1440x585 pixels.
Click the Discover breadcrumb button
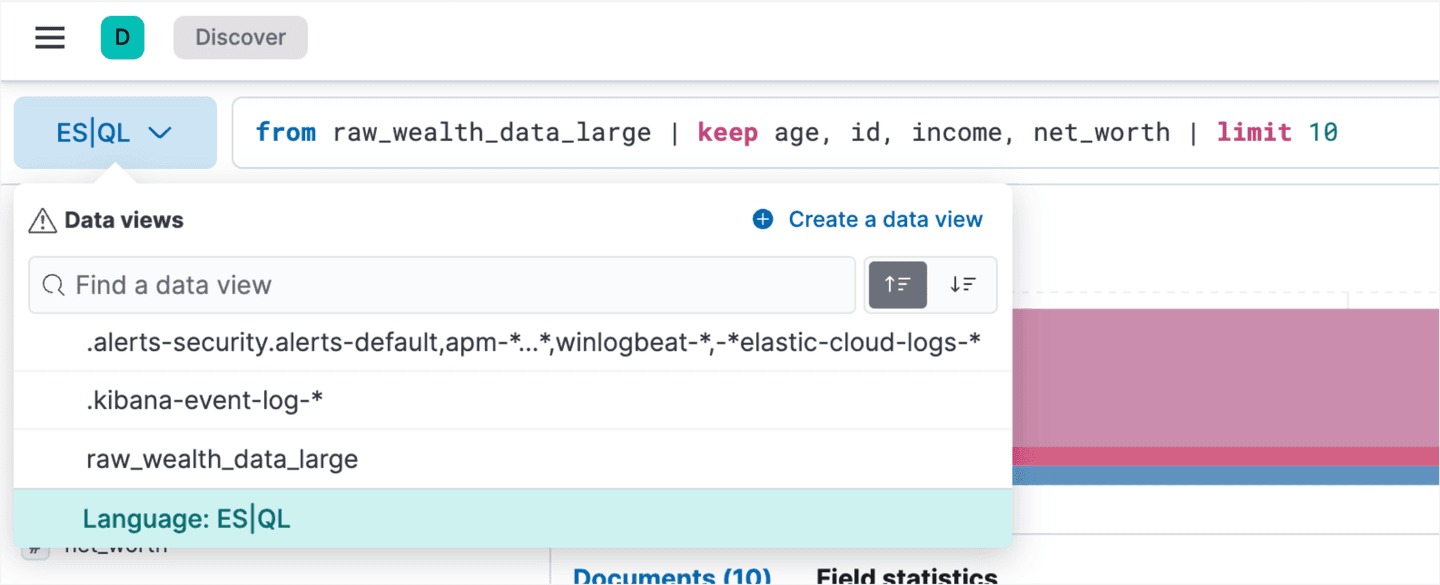[240, 38]
